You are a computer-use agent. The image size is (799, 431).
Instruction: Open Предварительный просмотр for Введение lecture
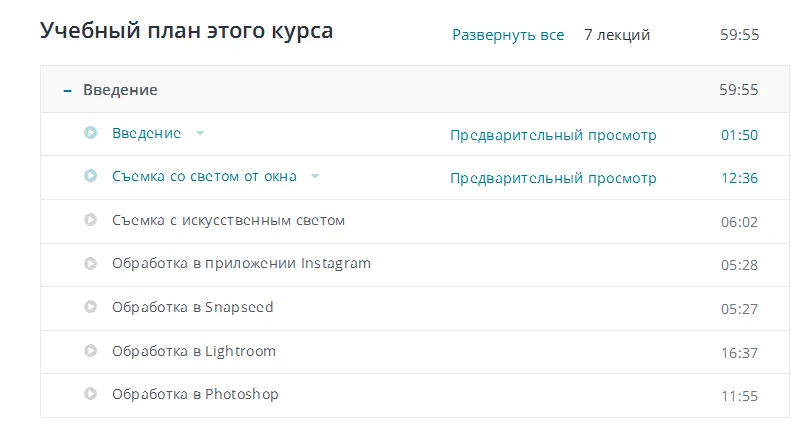pyautogui.click(x=553, y=135)
